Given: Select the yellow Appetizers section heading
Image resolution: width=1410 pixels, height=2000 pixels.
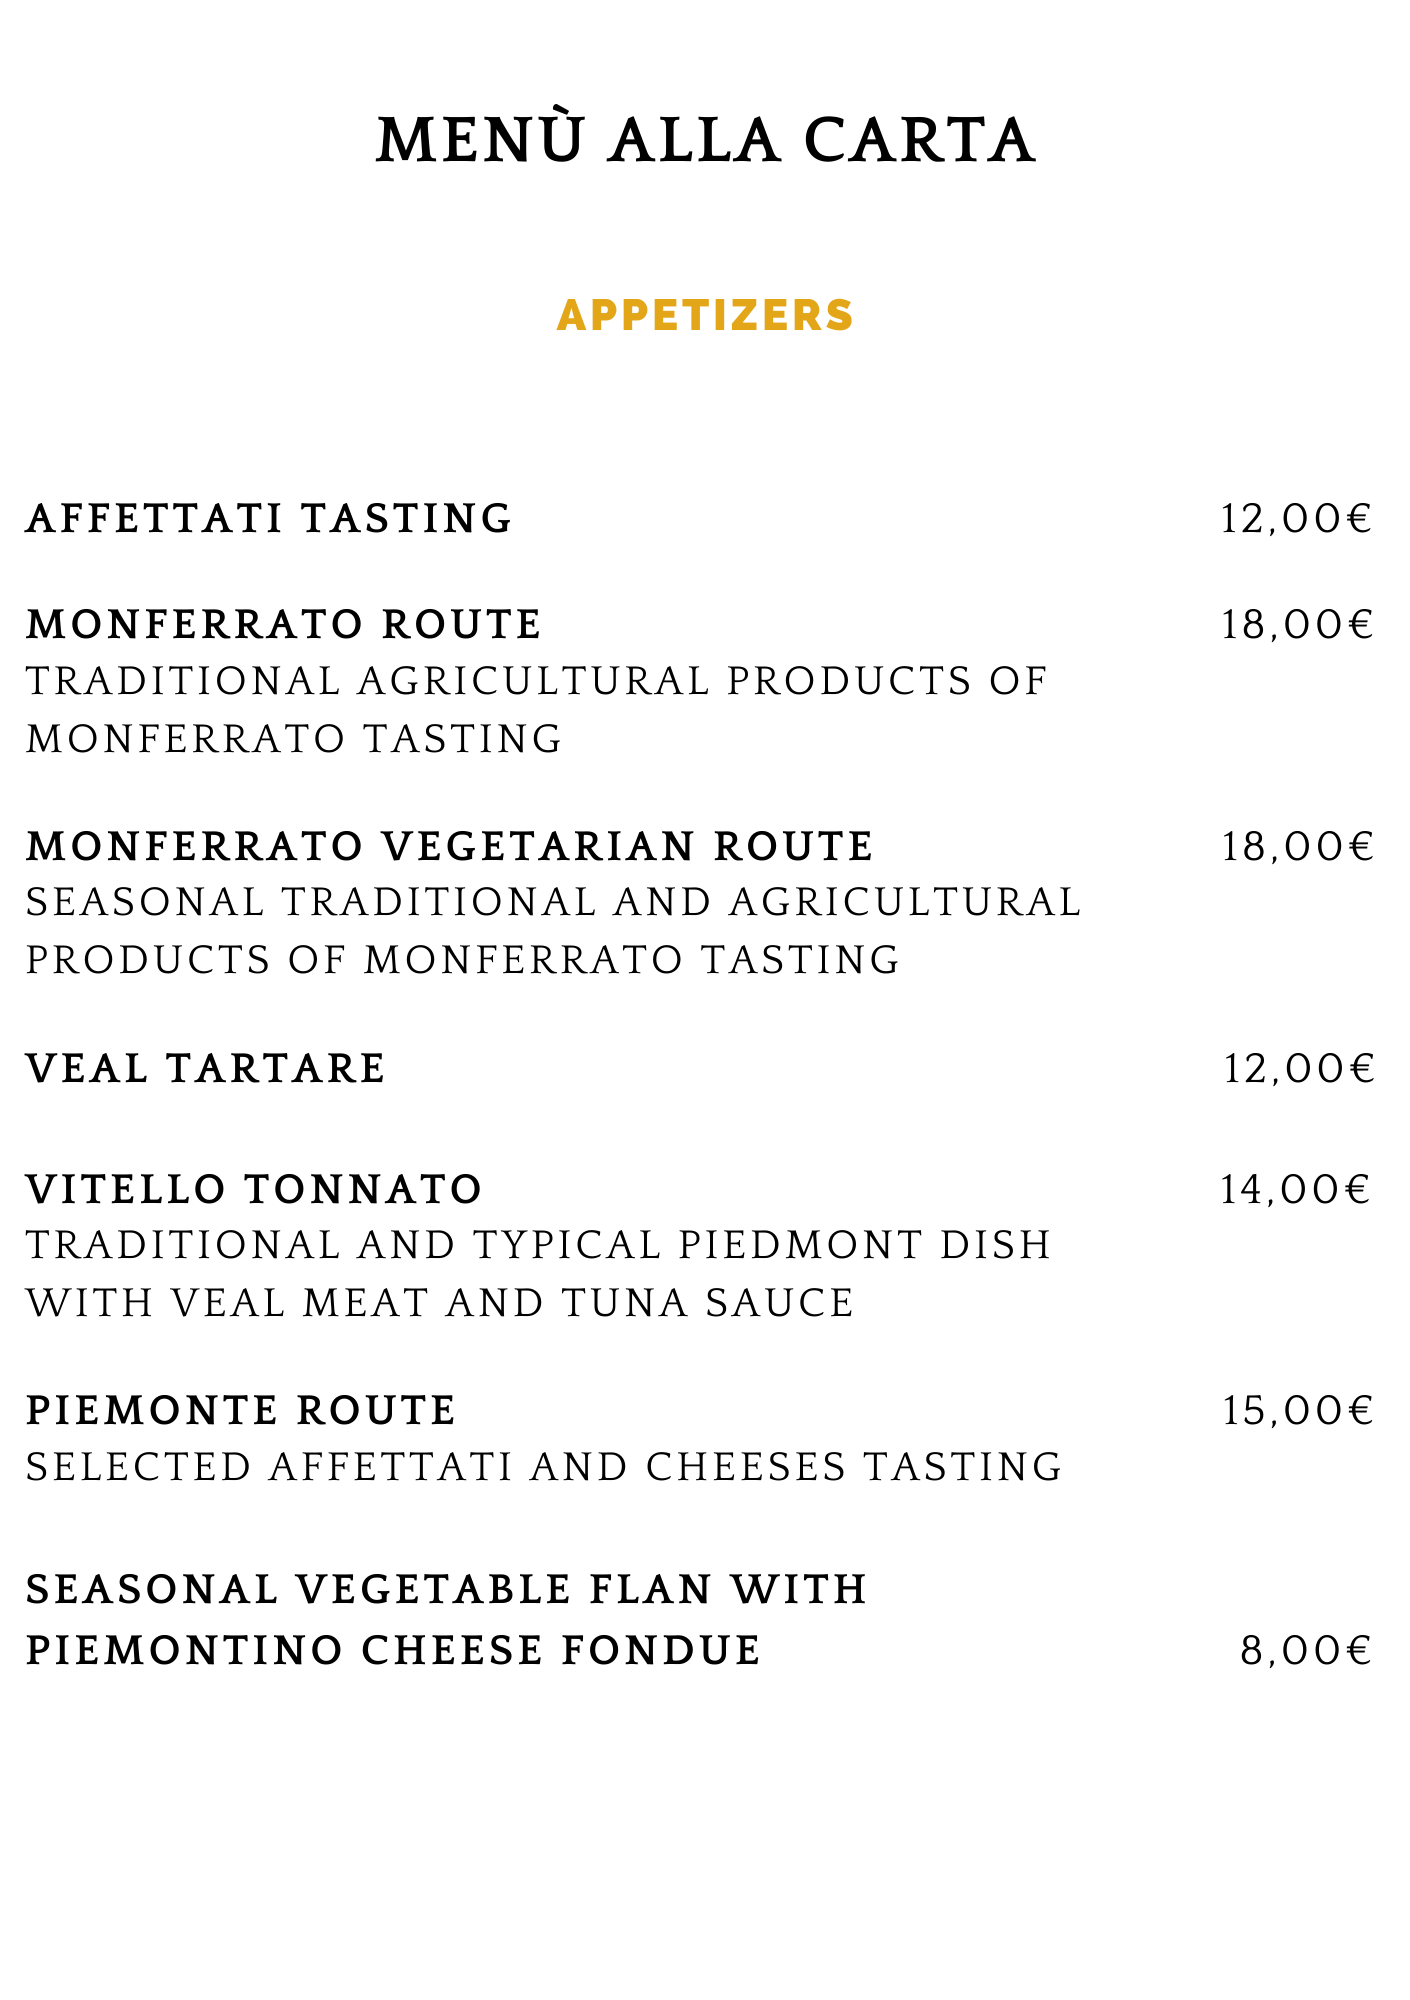Looking at the screenshot, I should (705, 315).
